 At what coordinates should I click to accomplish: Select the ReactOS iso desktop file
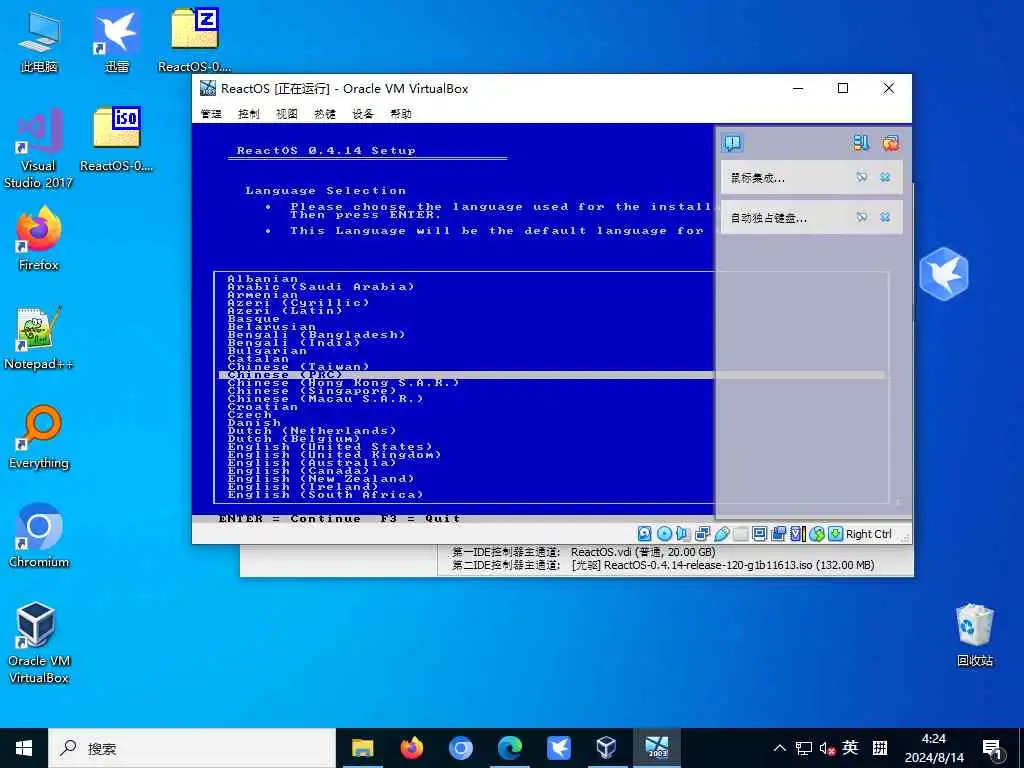116,140
